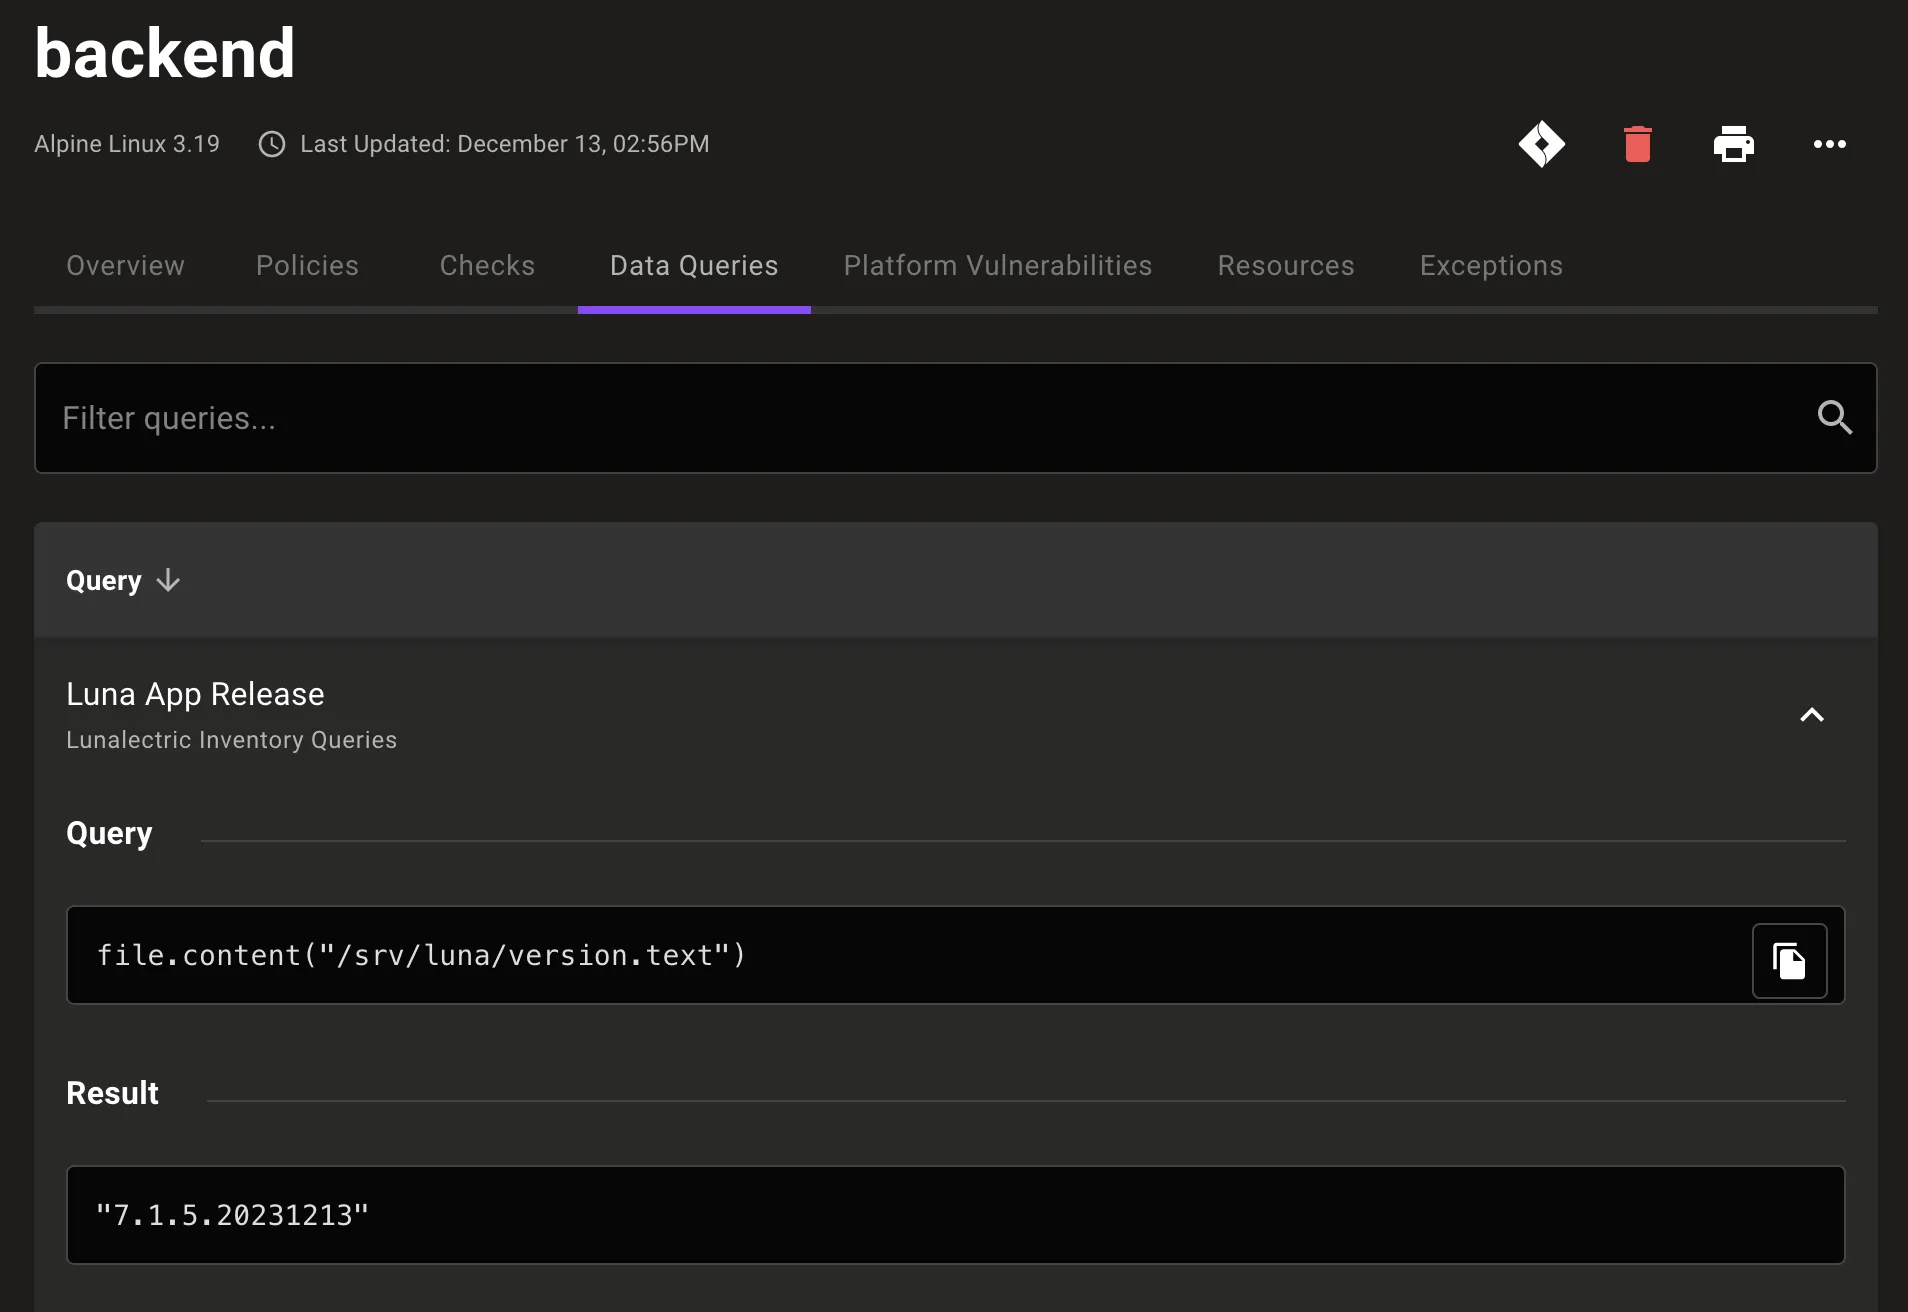The image size is (1908, 1312).
Task: Print the asset report
Action: click(x=1733, y=143)
